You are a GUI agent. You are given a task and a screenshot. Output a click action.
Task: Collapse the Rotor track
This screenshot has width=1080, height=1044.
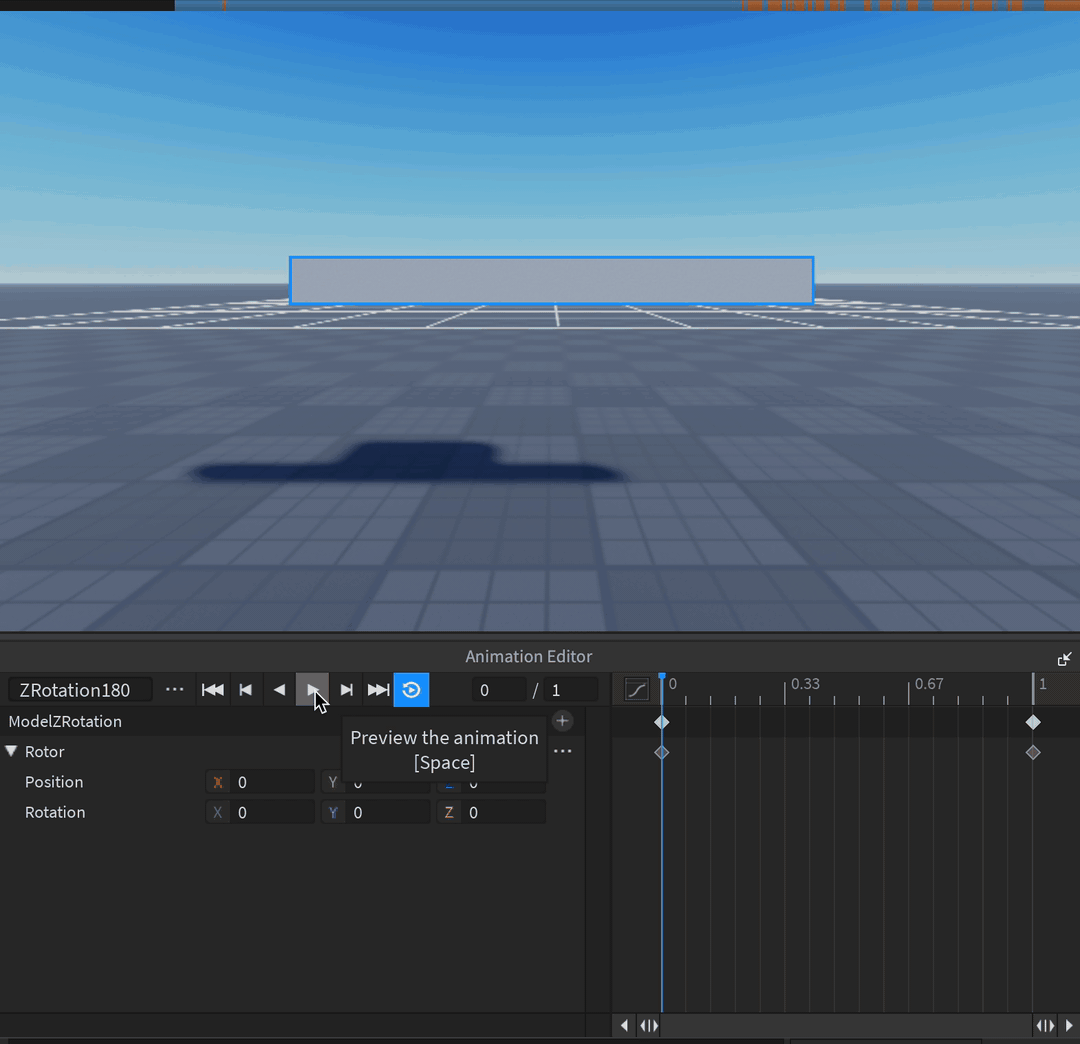pyautogui.click(x=12, y=751)
